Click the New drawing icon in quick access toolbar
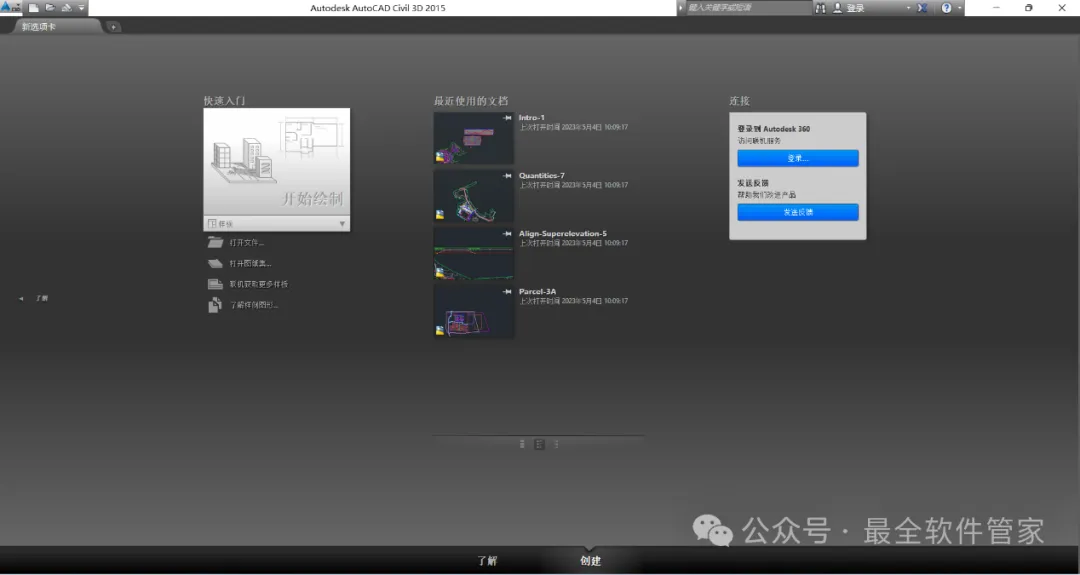This screenshot has width=1080, height=575. pos(33,8)
